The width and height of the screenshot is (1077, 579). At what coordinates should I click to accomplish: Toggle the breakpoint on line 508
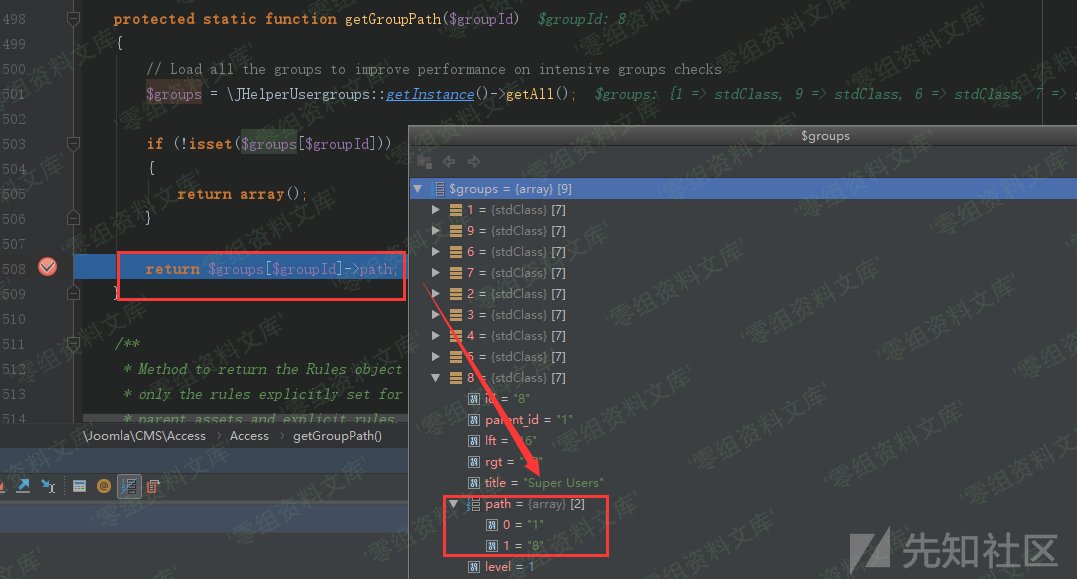click(x=47, y=268)
